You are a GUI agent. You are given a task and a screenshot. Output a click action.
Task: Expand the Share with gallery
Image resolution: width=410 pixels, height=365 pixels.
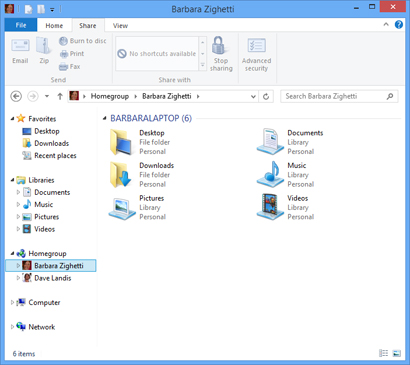click(x=202, y=65)
